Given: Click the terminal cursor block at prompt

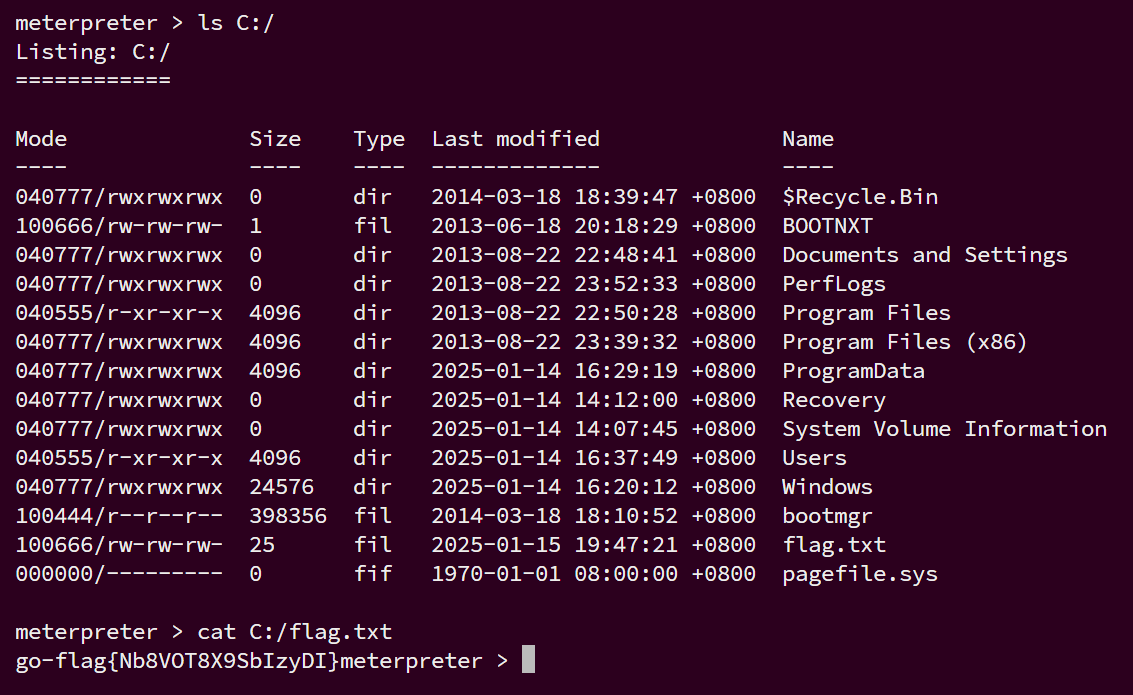Looking at the screenshot, I should click(x=528, y=659).
